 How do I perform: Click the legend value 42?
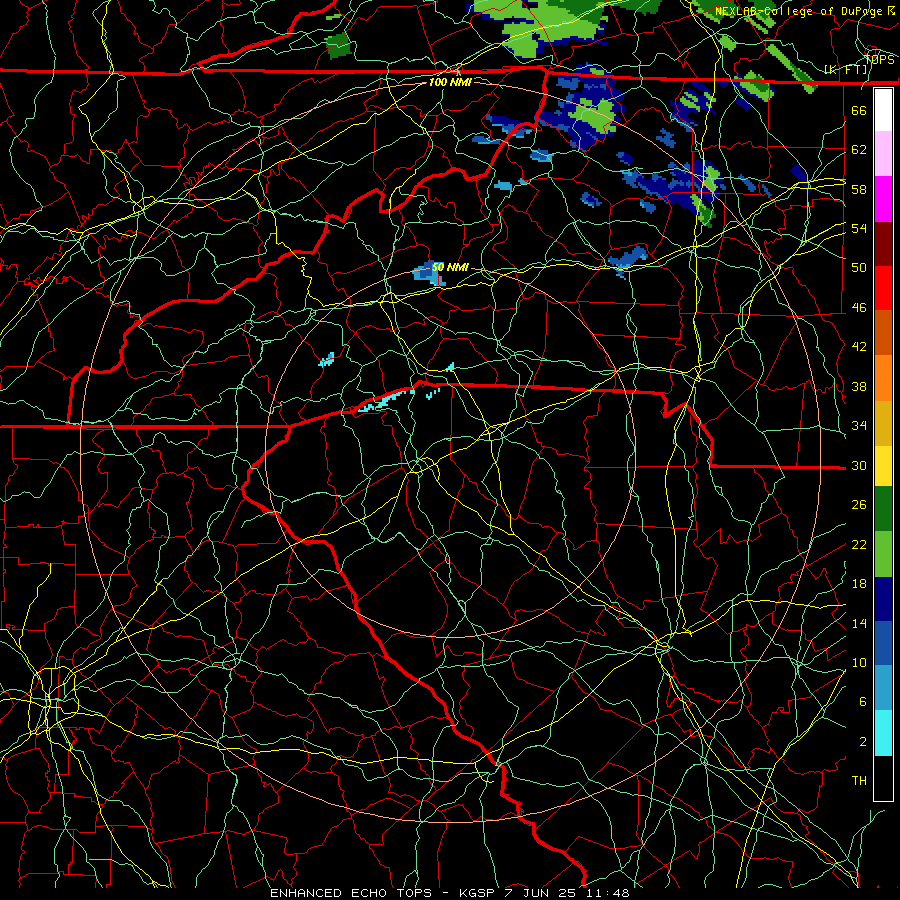pyautogui.click(x=859, y=347)
